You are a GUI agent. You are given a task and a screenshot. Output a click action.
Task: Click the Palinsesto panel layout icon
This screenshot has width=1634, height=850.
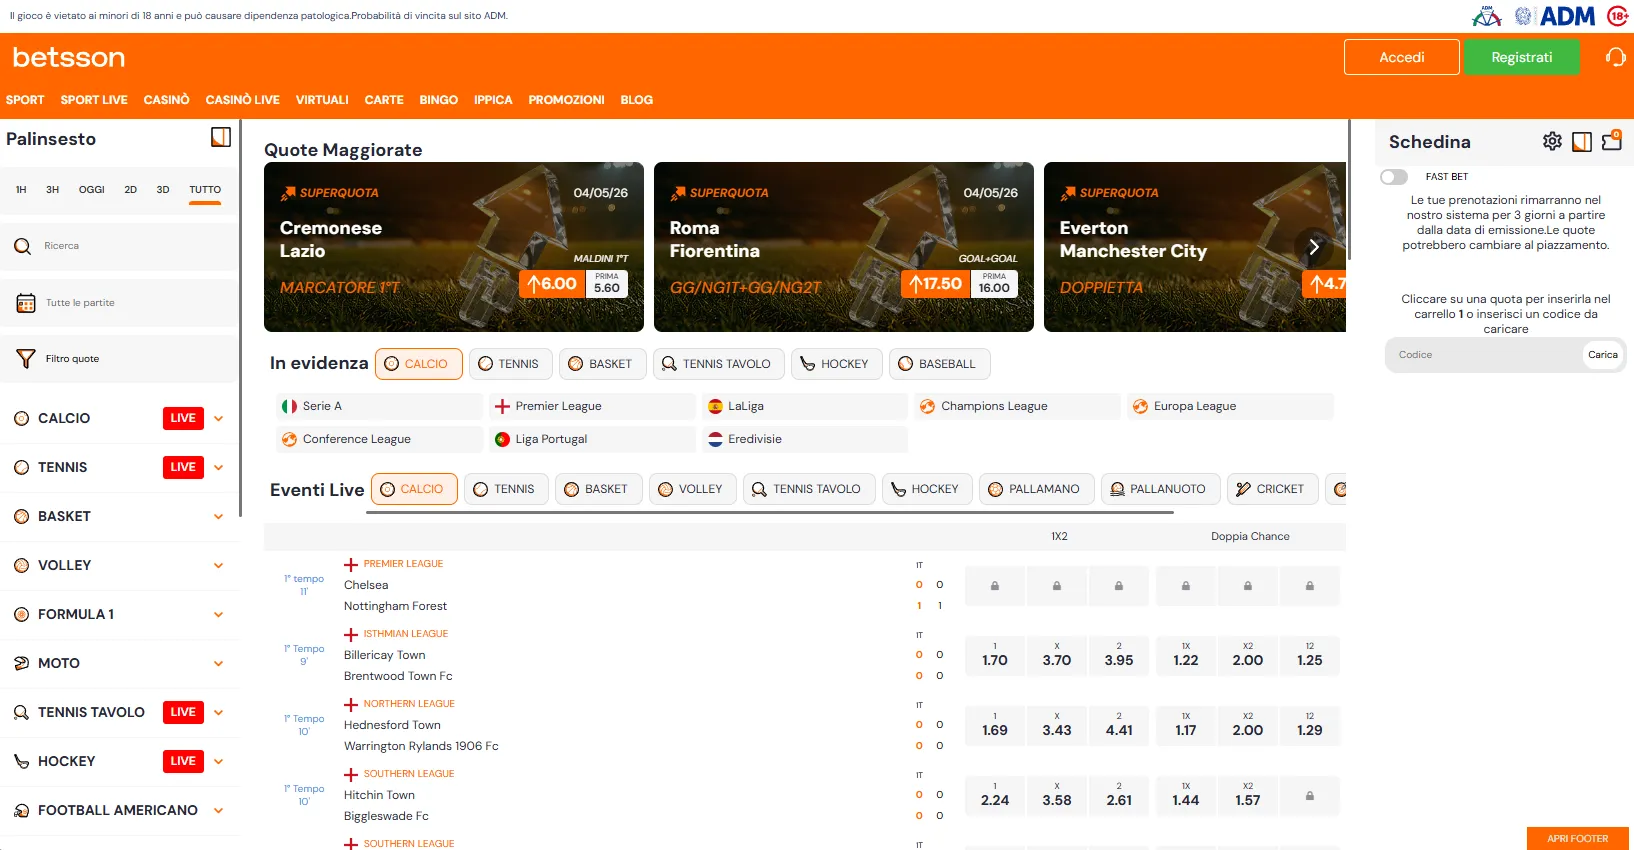[x=221, y=137]
